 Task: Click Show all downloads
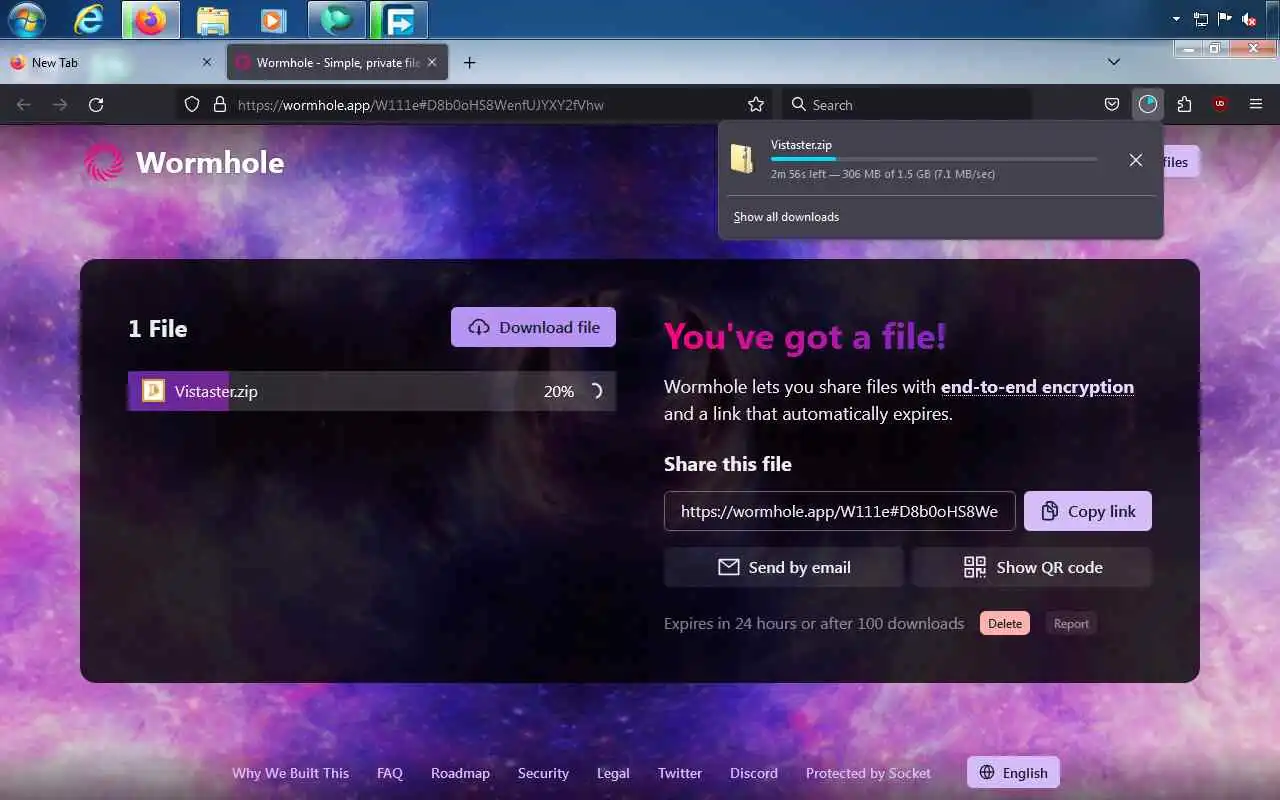tap(786, 217)
